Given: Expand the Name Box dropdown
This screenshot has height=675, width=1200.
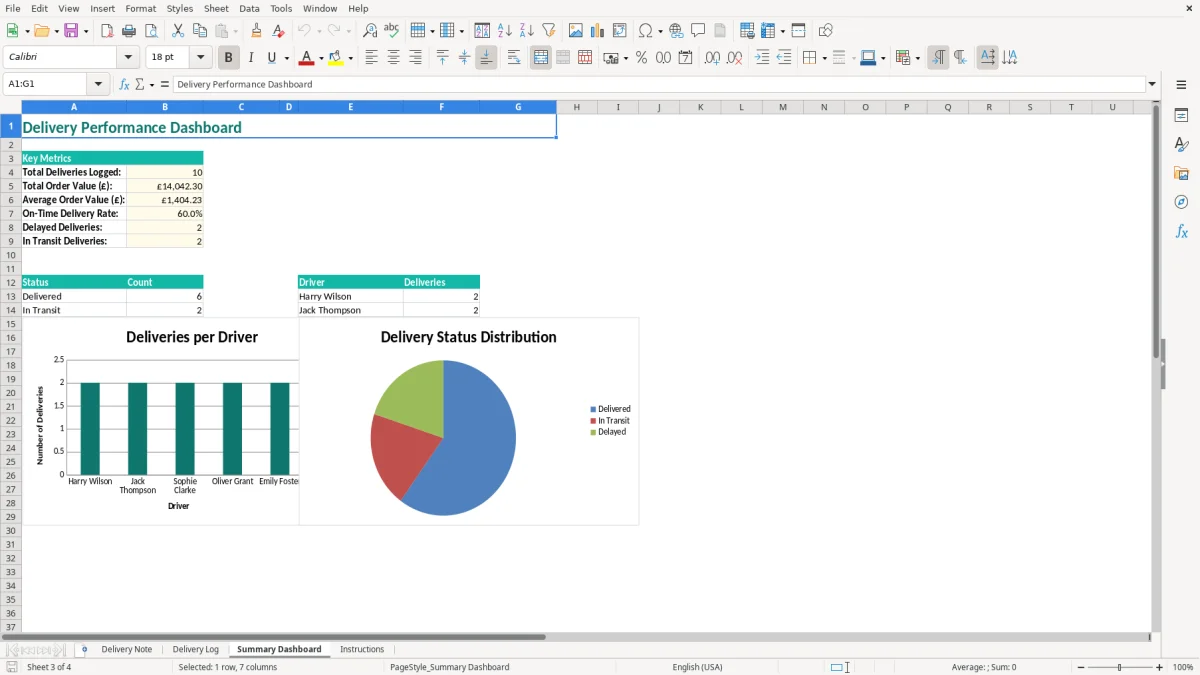Looking at the screenshot, I should 99,84.
